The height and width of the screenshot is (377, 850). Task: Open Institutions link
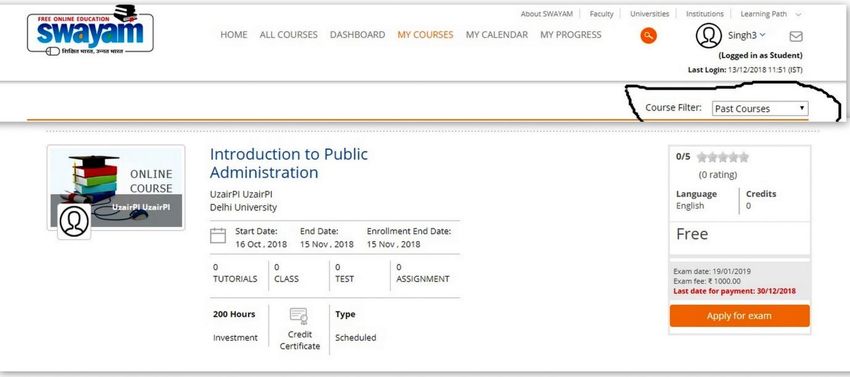coord(705,14)
